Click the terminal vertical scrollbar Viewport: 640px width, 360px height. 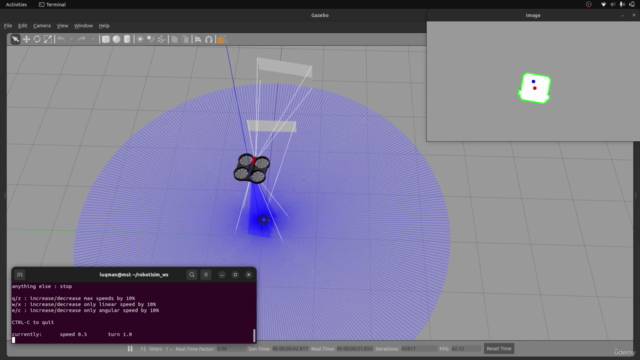[x=254, y=335]
